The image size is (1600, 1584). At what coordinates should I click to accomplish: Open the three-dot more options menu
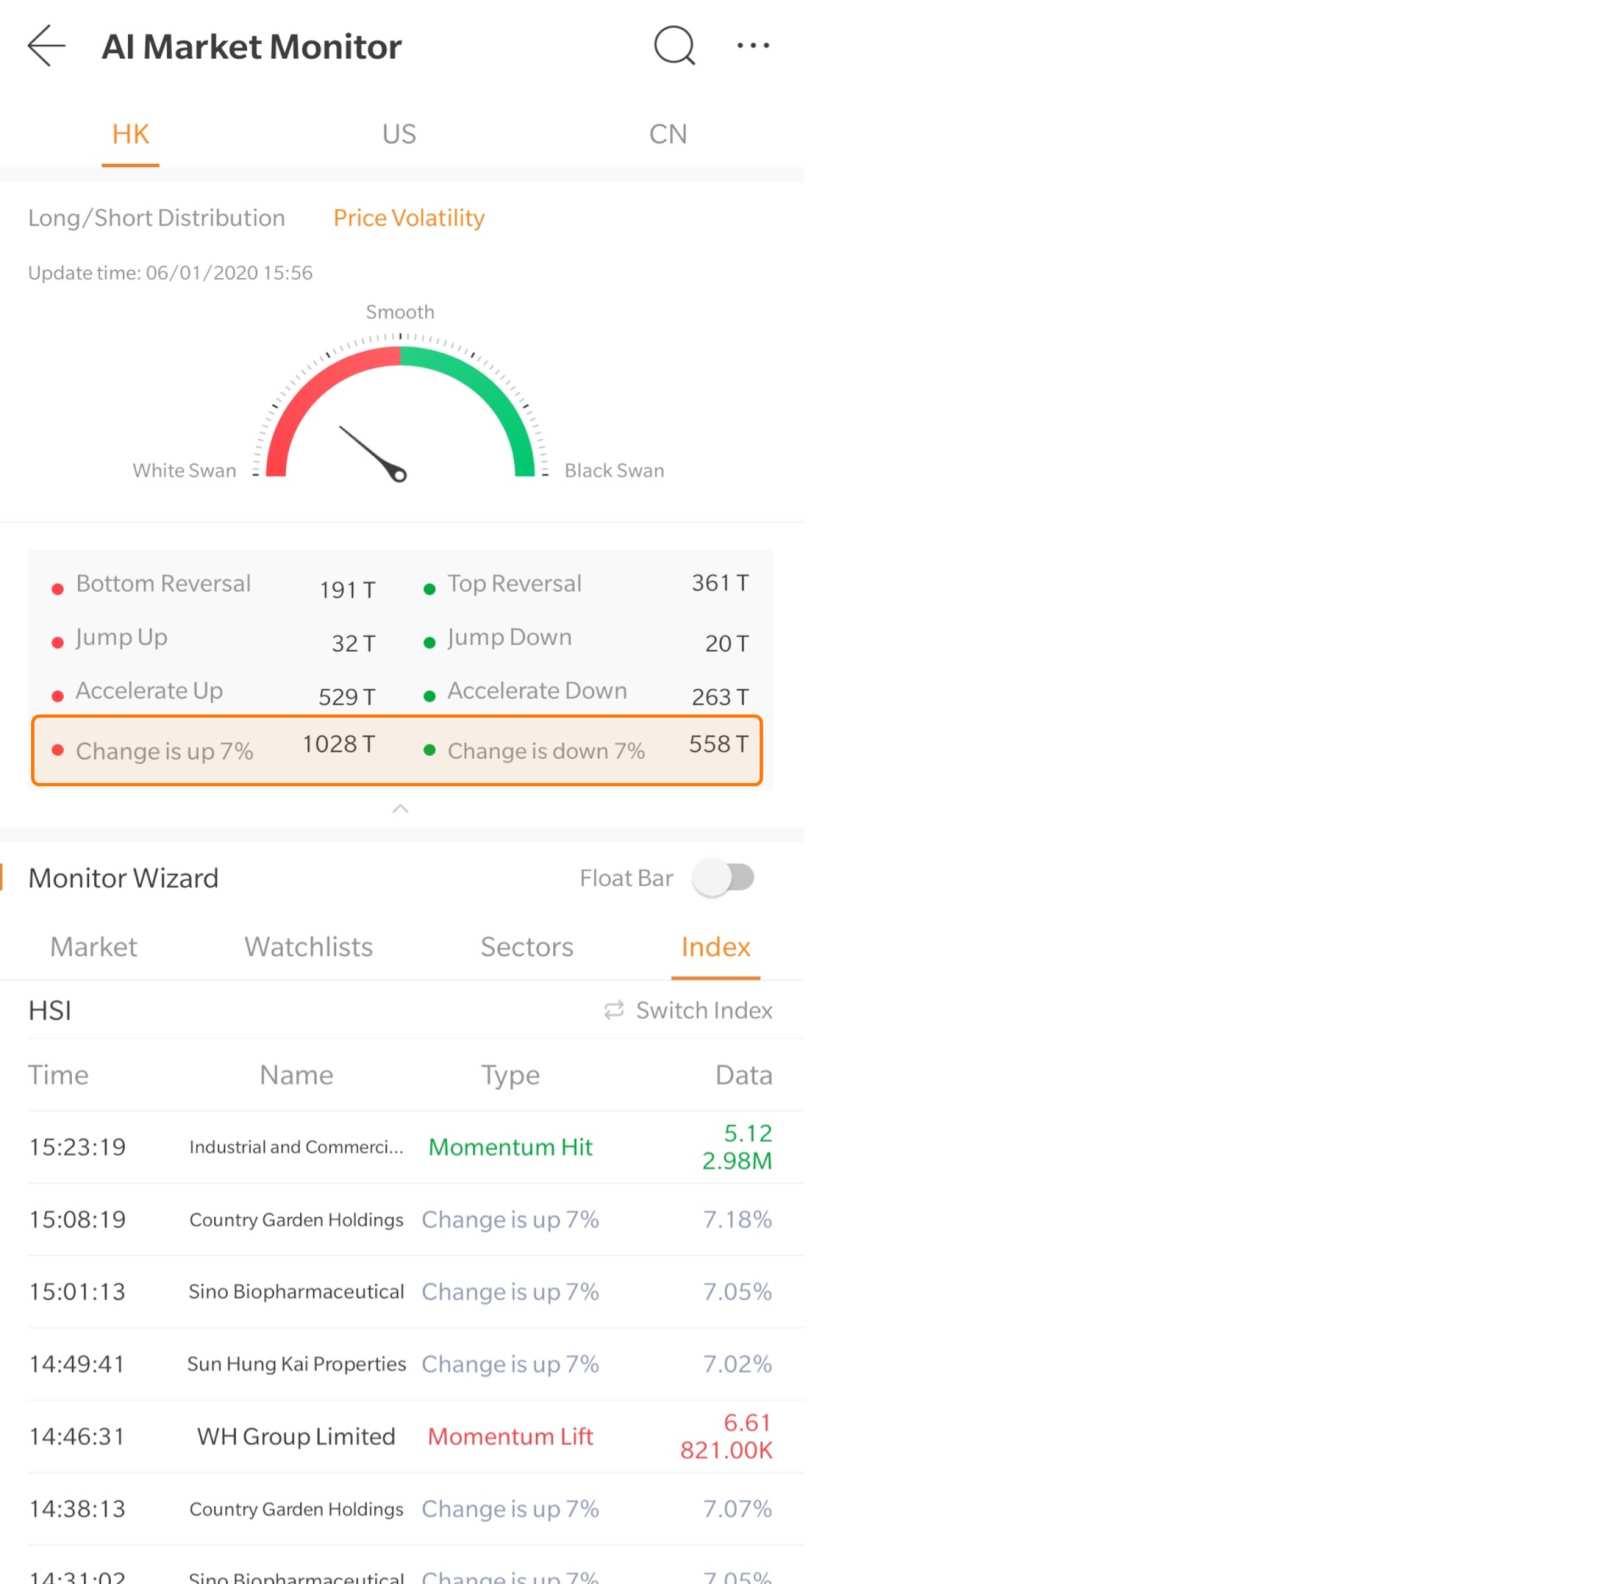(752, 46)
